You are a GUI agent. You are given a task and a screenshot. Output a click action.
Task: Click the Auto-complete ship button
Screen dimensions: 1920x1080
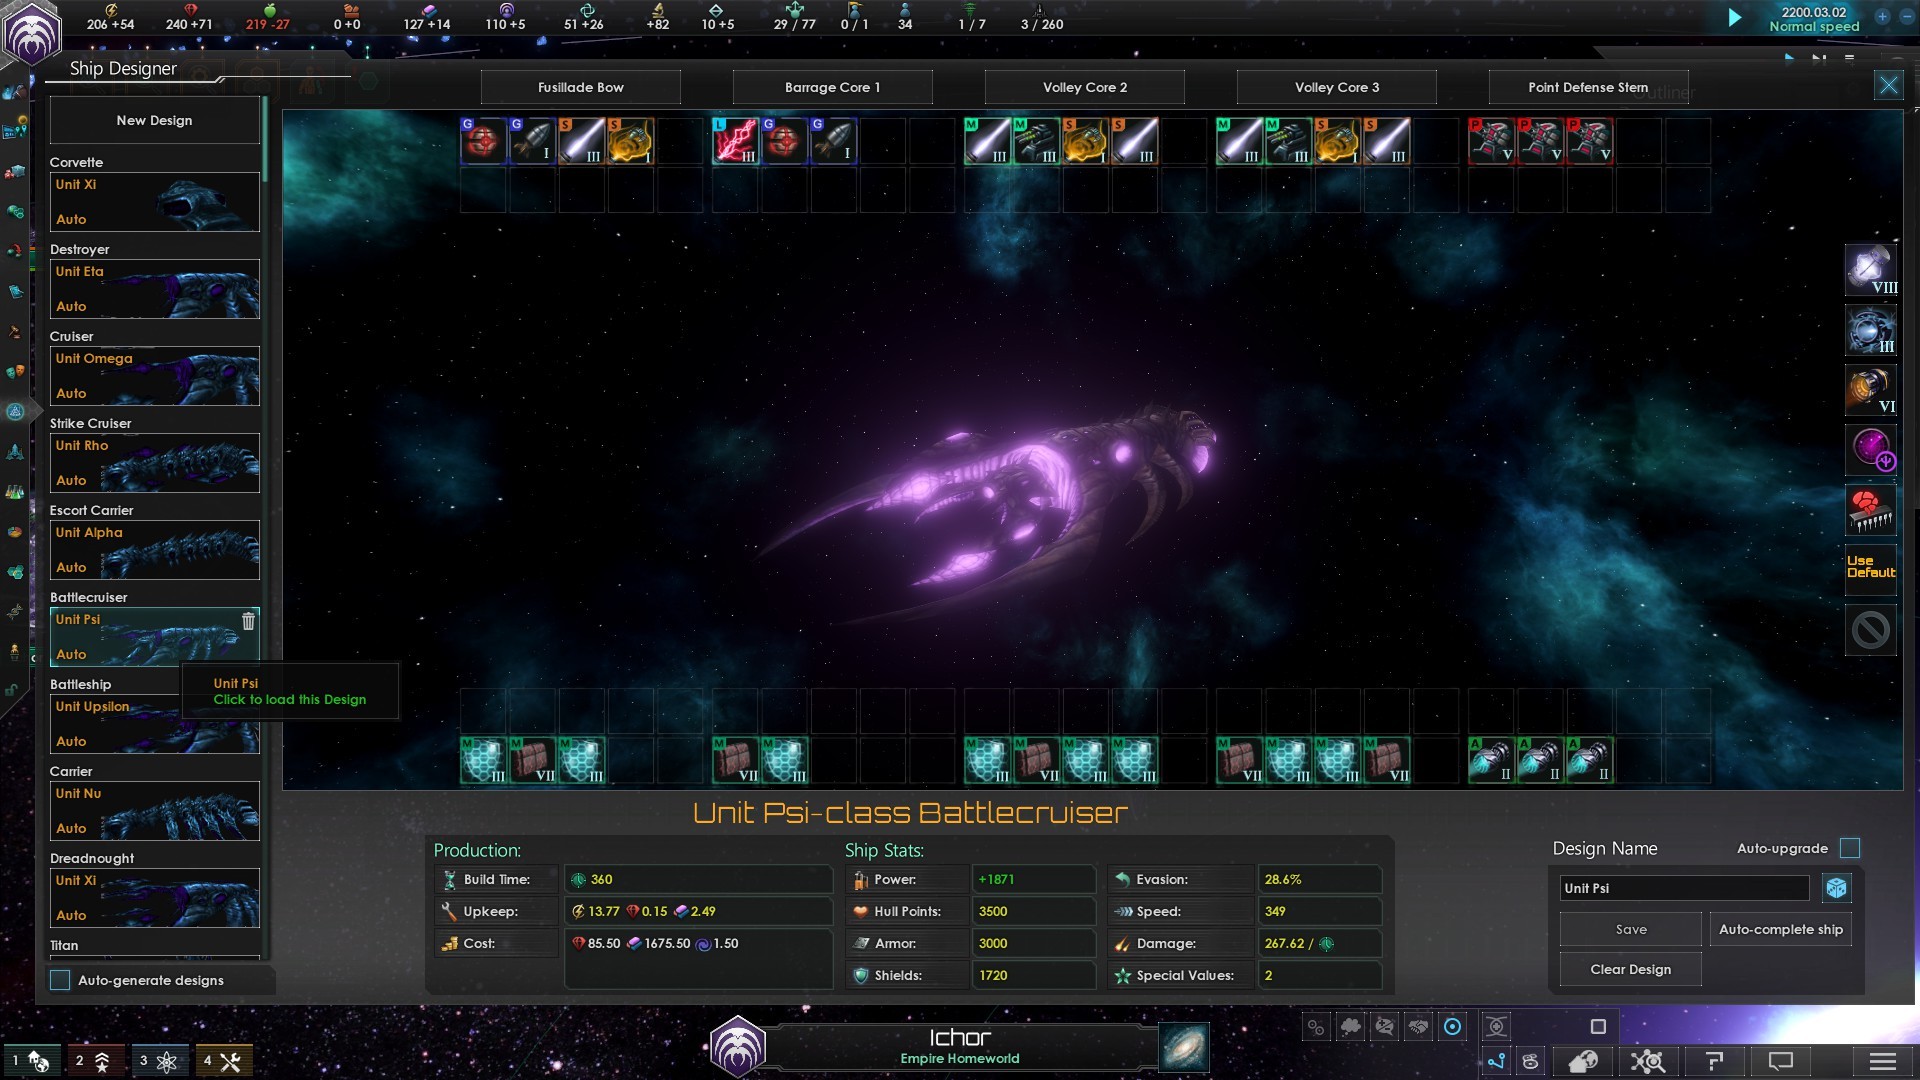click(1780, 929)
